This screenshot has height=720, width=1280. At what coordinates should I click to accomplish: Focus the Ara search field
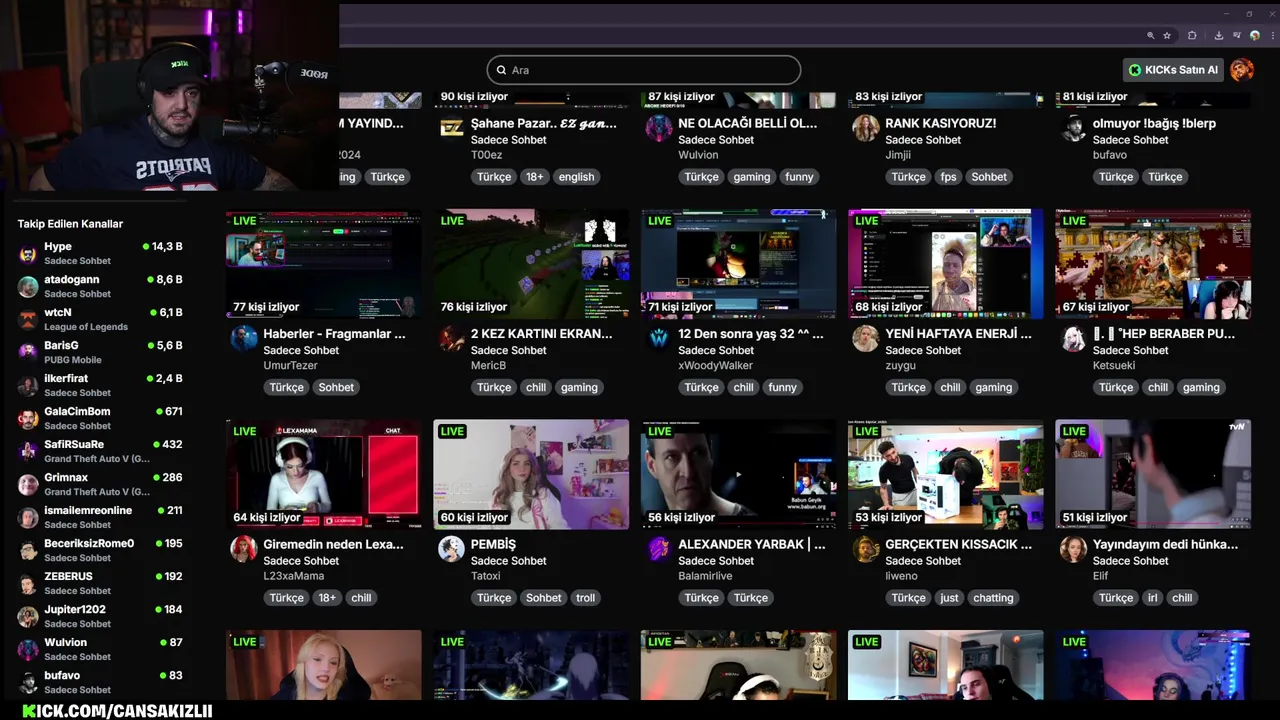tap(644, 70)
